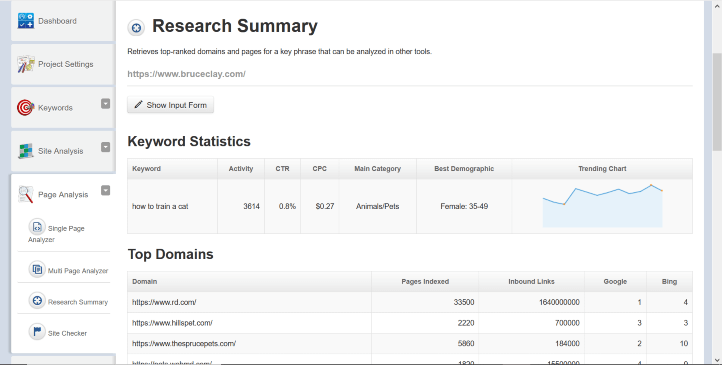Click the vertical scrollbar thumb
The image size is (722, 365).
[x=717, y=101]
